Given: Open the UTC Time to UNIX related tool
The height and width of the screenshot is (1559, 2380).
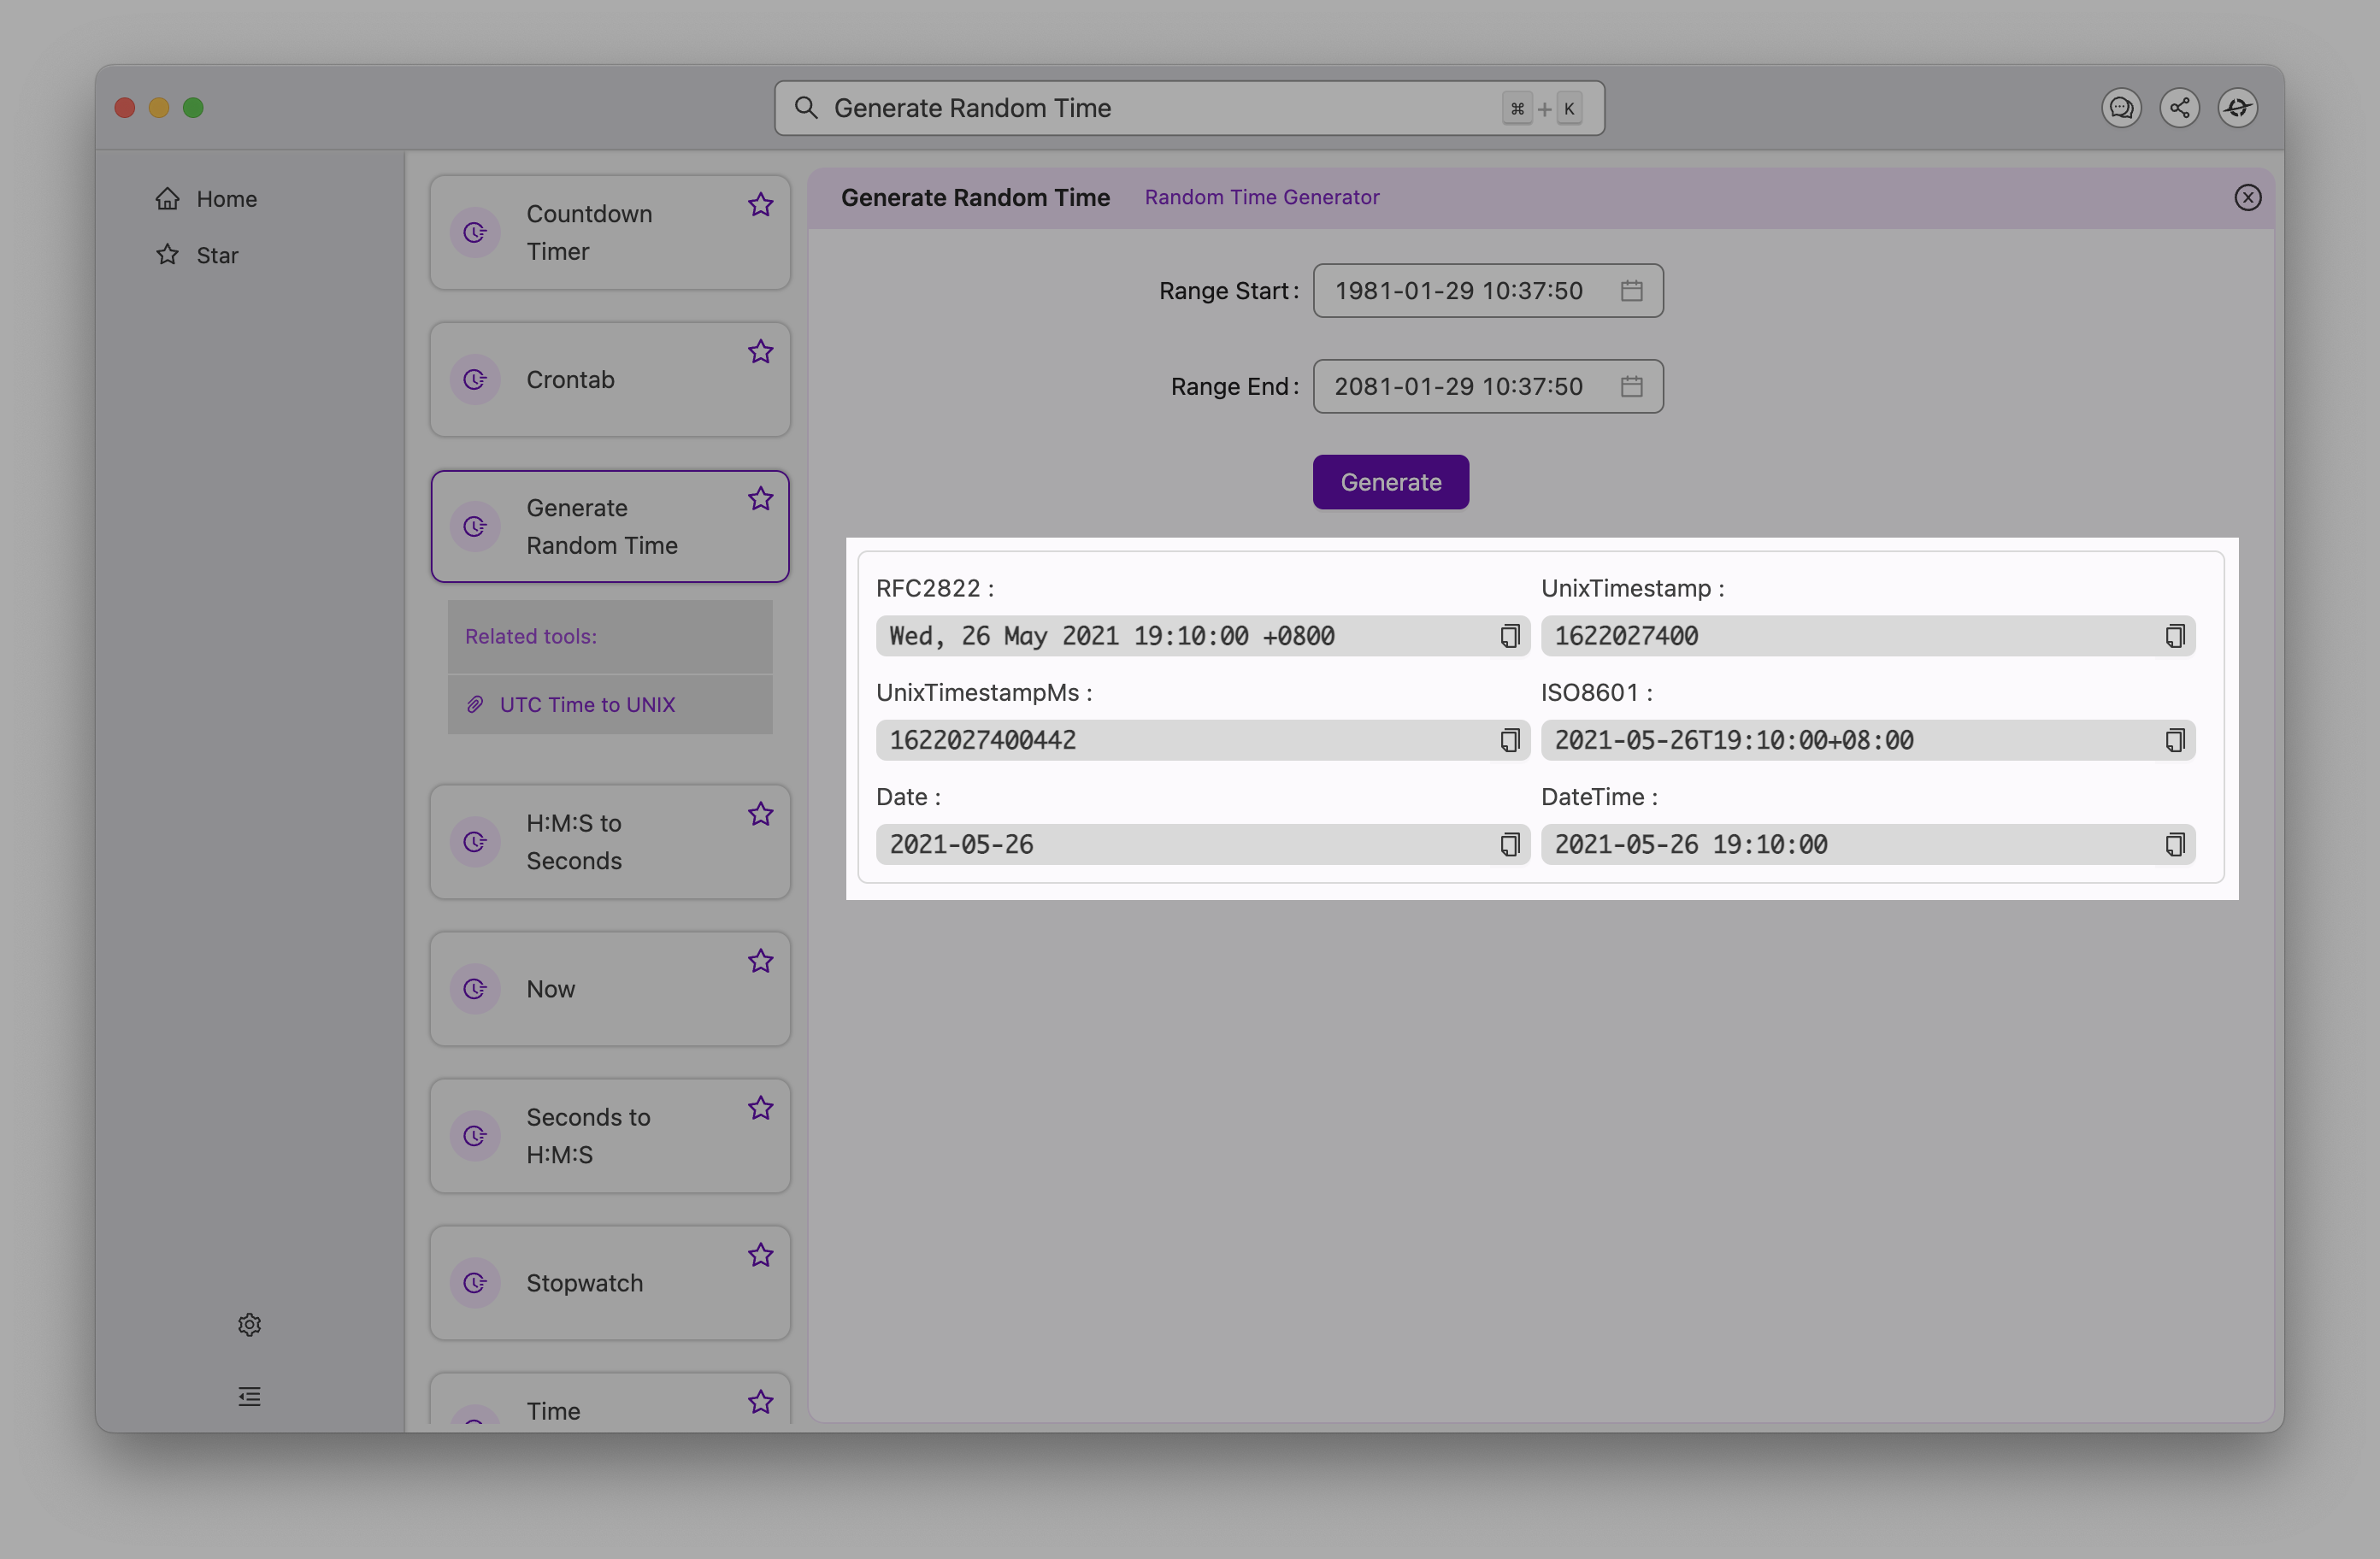Looking at the screenshot, I should pyautogui.click(x=587, y=705).
